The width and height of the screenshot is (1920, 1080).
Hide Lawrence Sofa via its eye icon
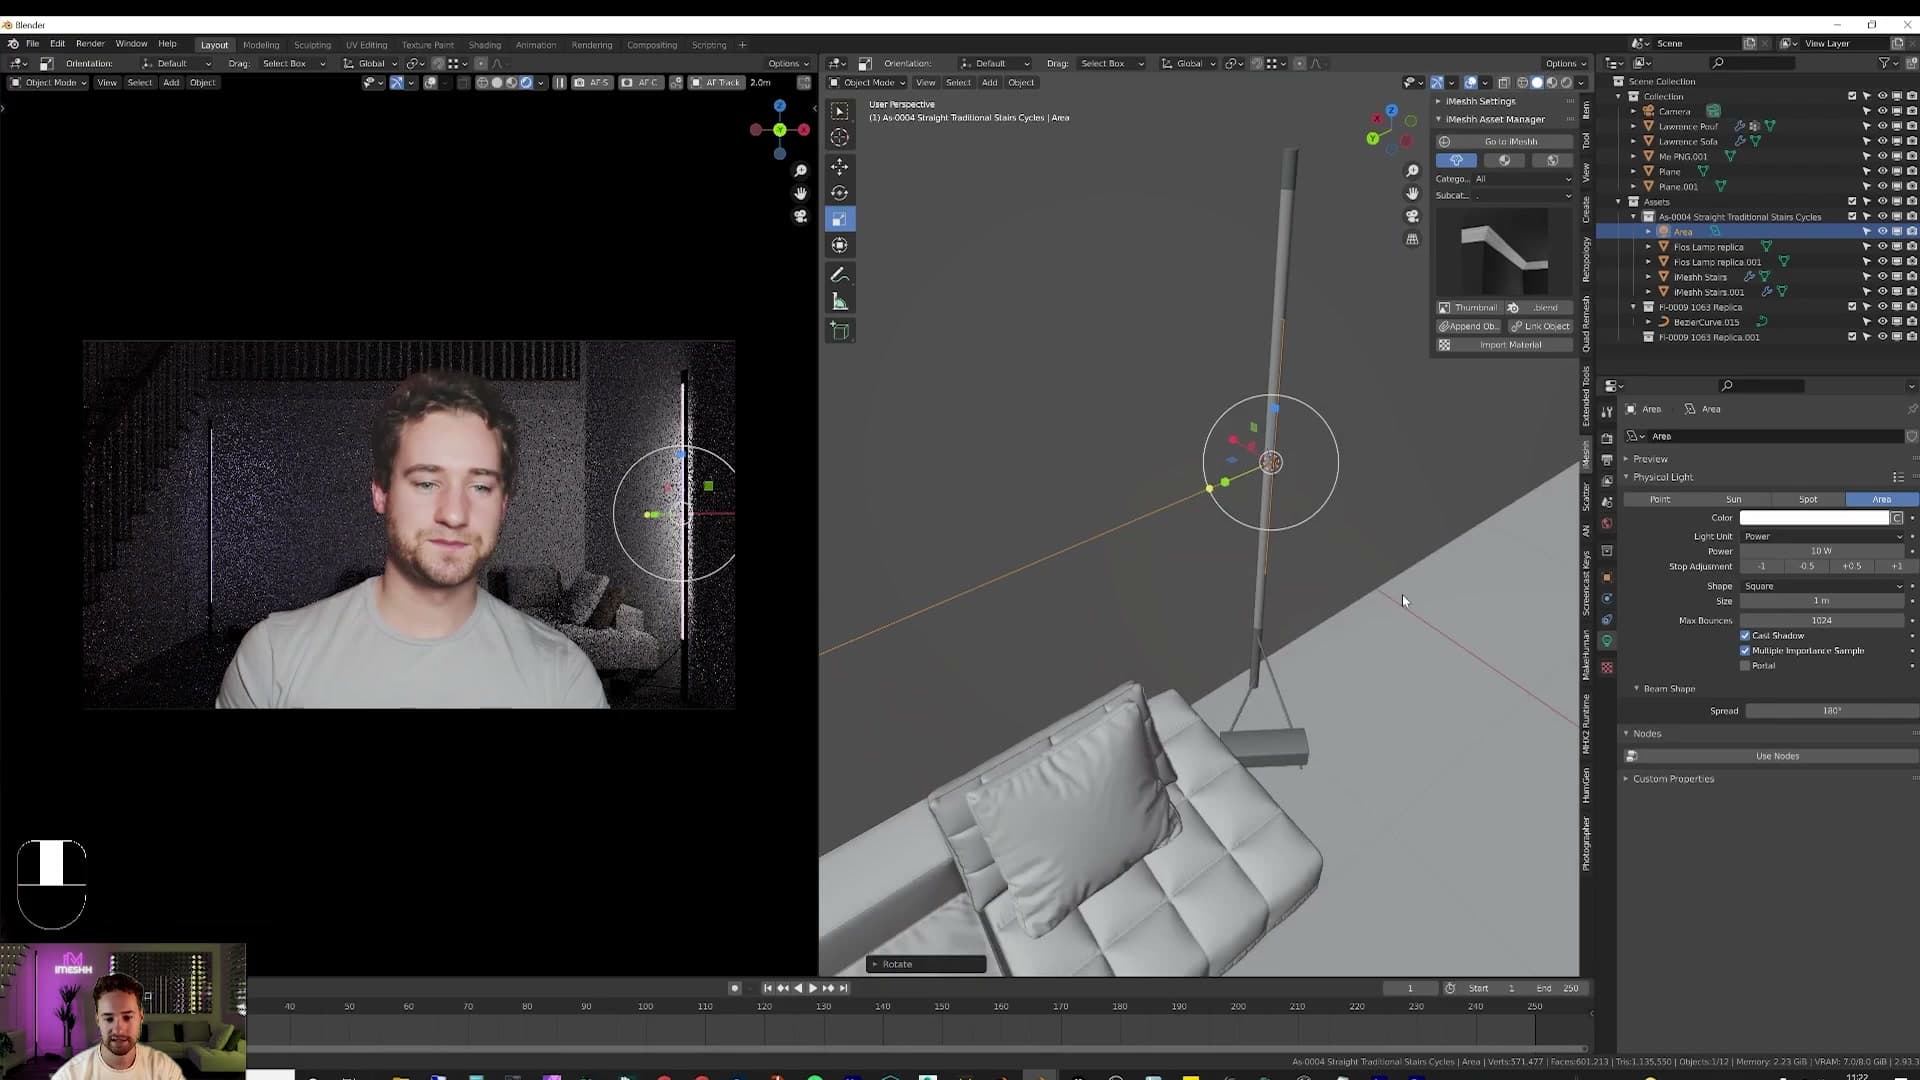point(1882,141)
